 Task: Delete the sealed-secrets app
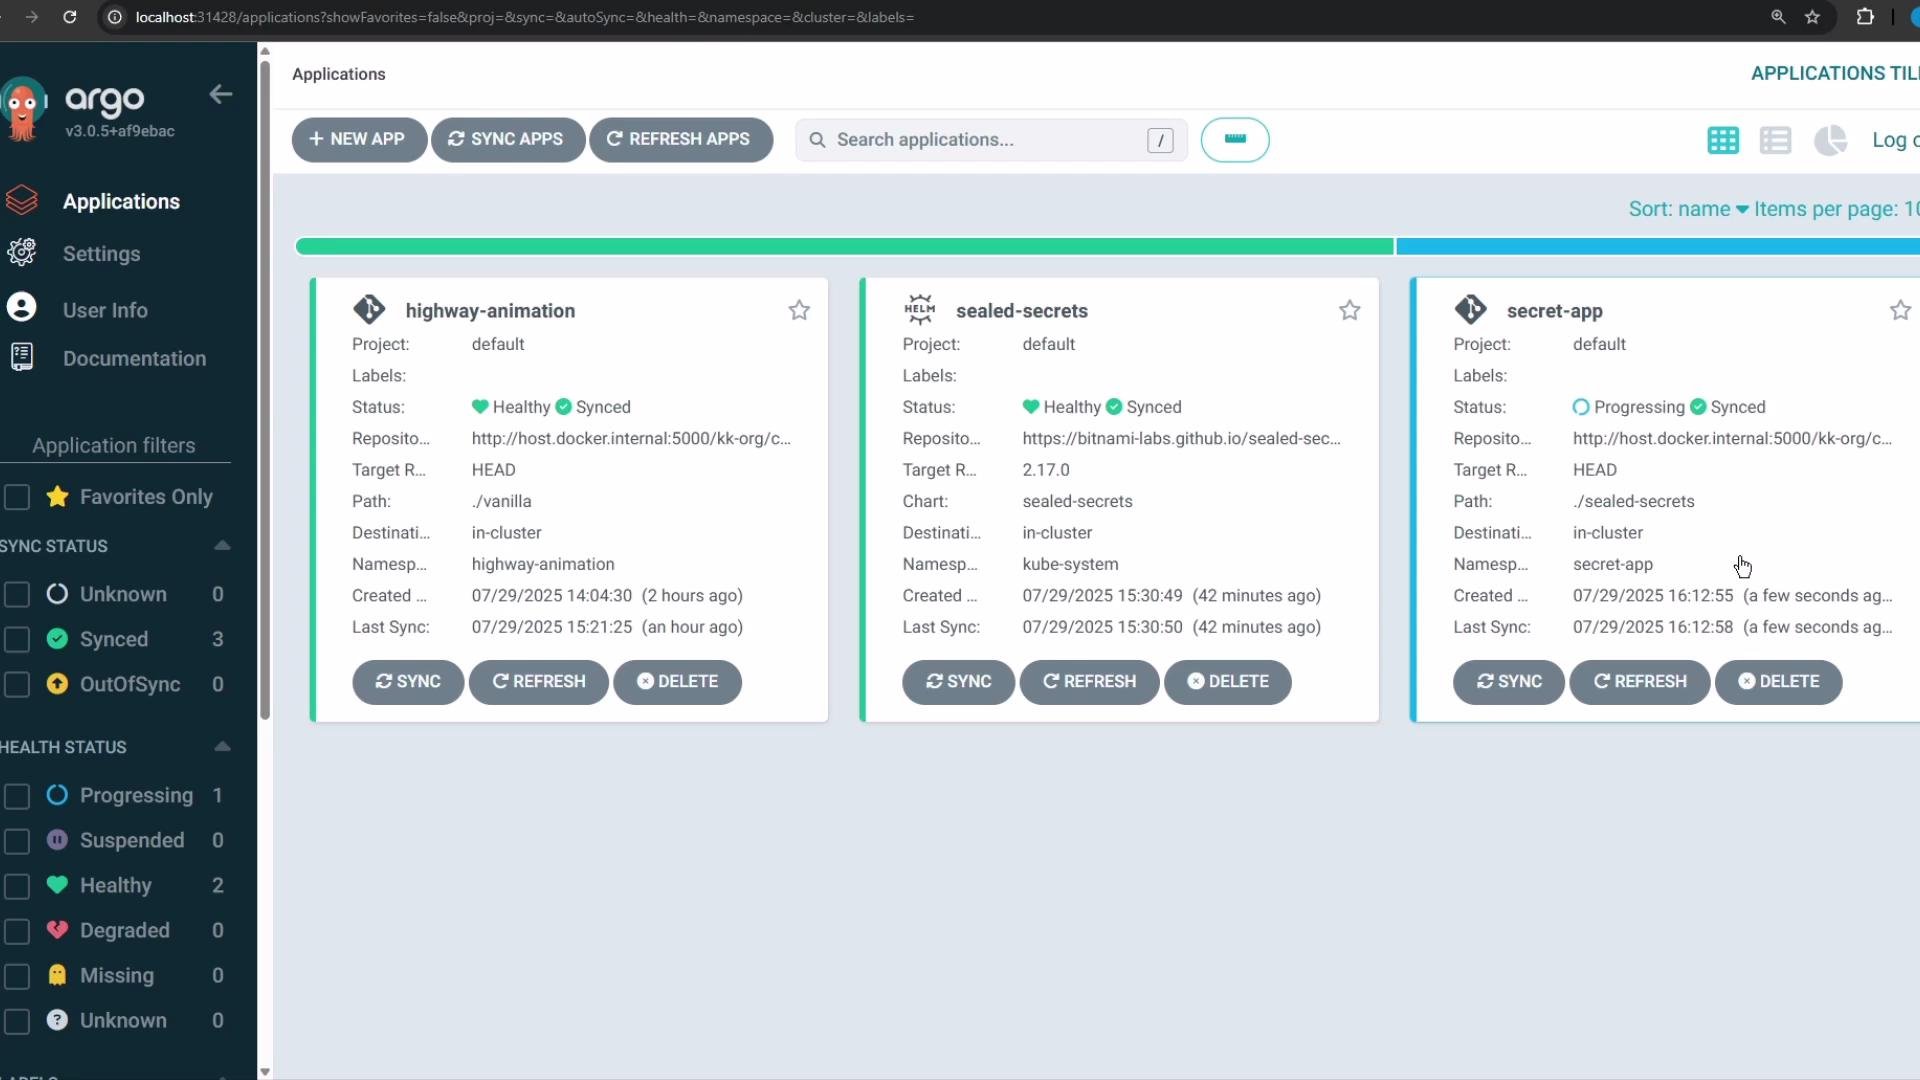1228,682
